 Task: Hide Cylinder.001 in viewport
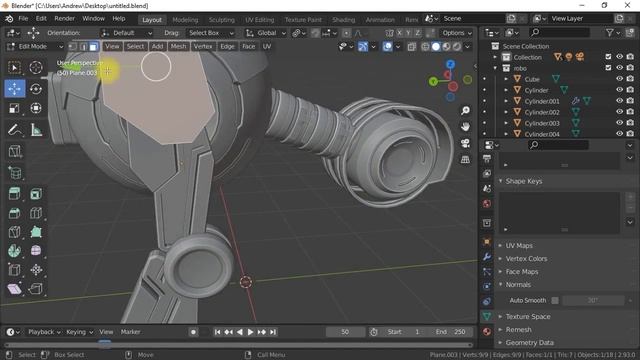coord(619,101)
